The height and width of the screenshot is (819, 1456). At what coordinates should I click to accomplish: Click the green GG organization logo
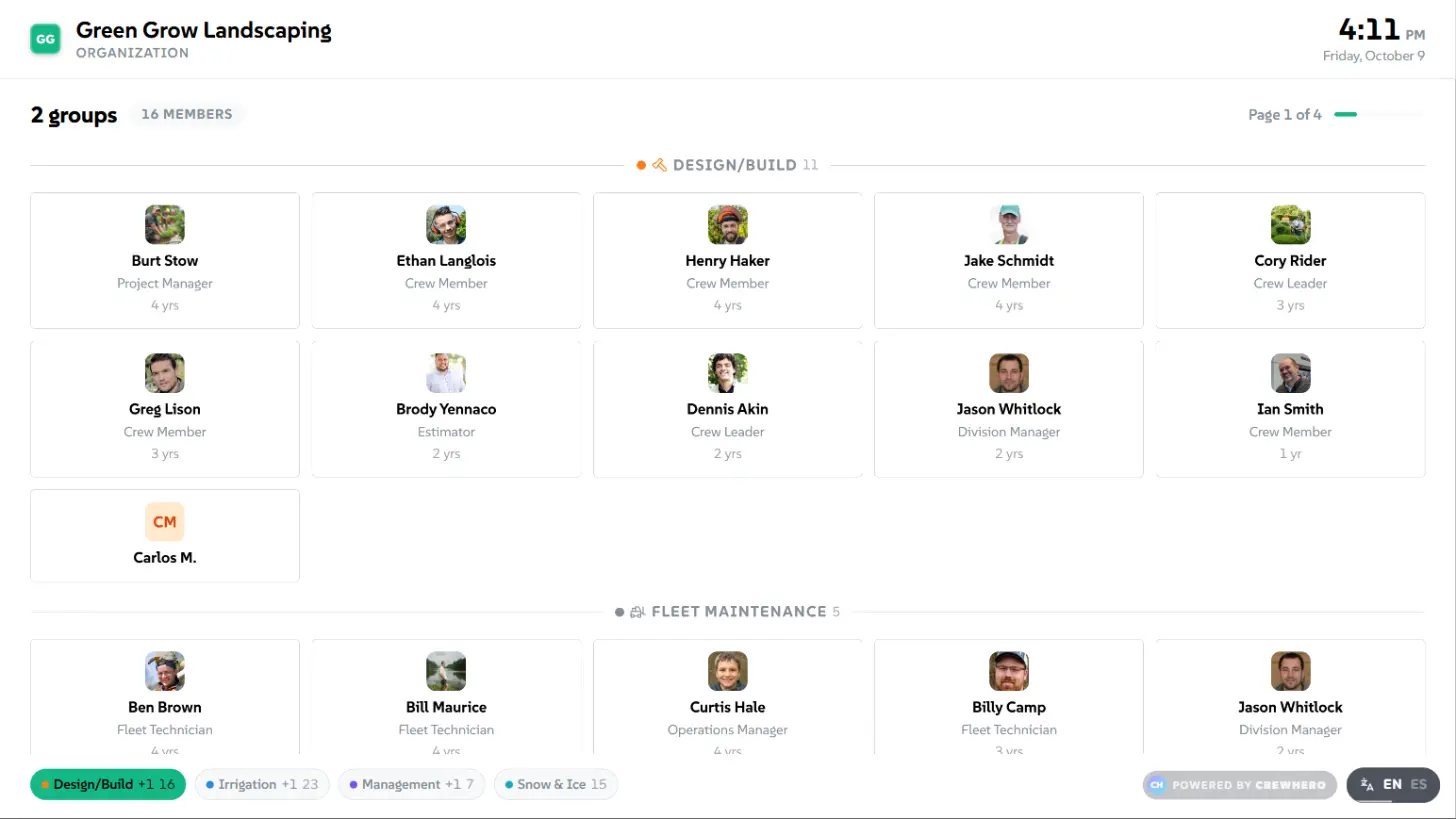[46, 39]
